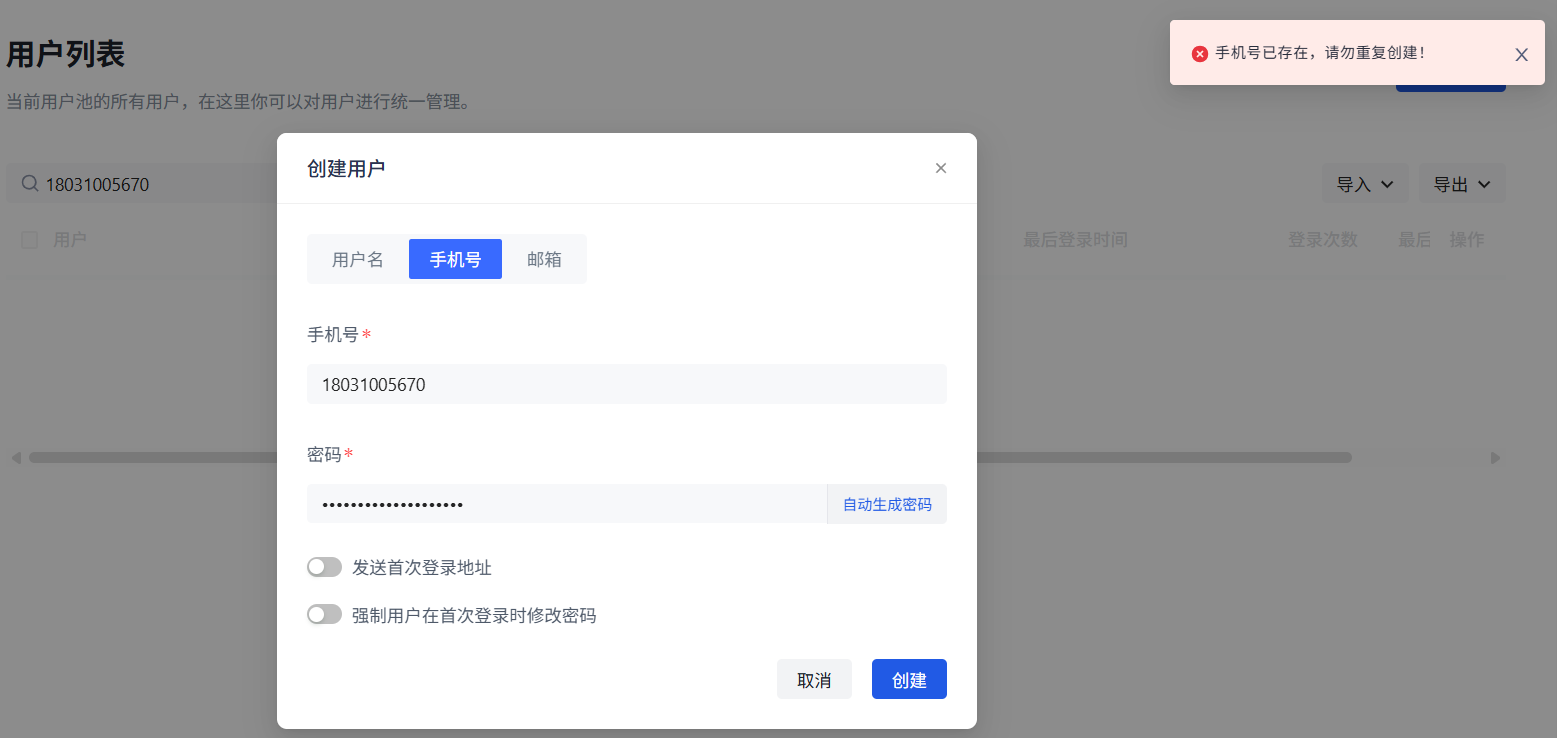Toggle 强制用户在首次登录时修改密码 on
This screenshot has height=738, width=1557.
coord(324,615)
